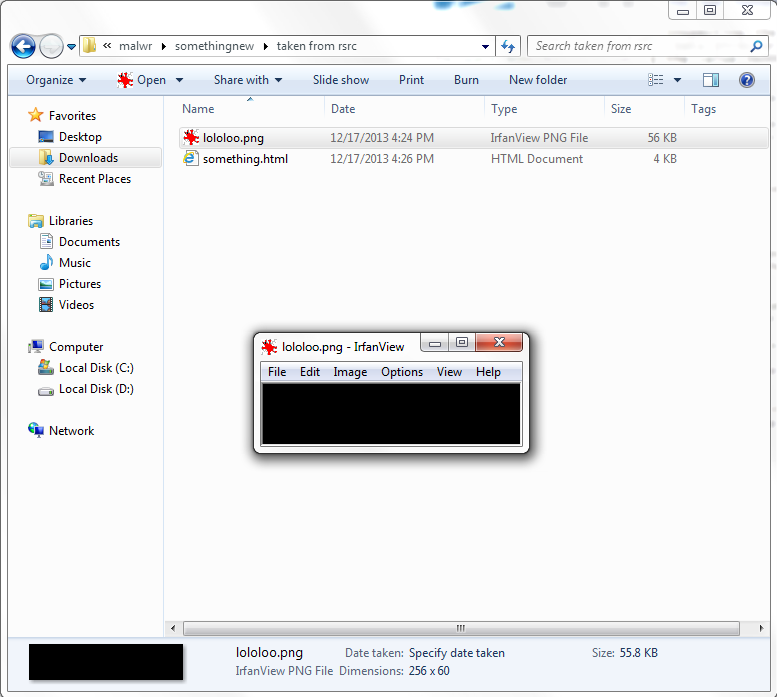This screenshot has height=697, width=777.
Task: Open Videos library
Action: pos(76,305)
